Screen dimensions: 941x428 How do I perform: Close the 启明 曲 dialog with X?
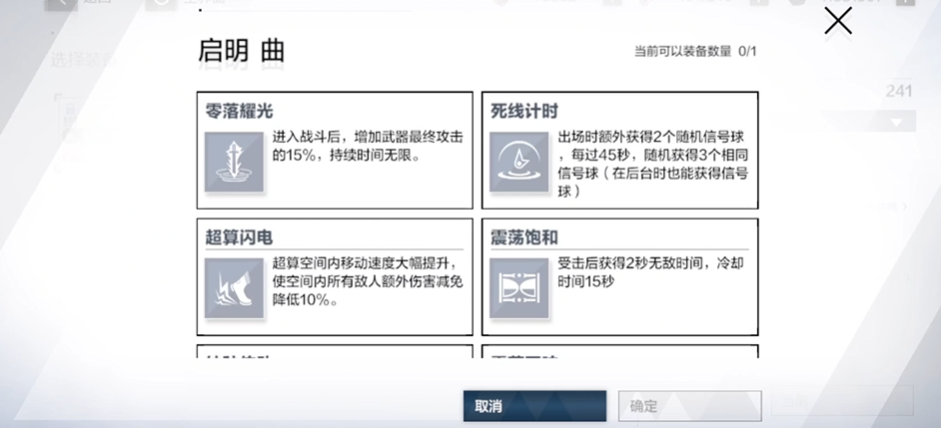[x=838, y=22]
